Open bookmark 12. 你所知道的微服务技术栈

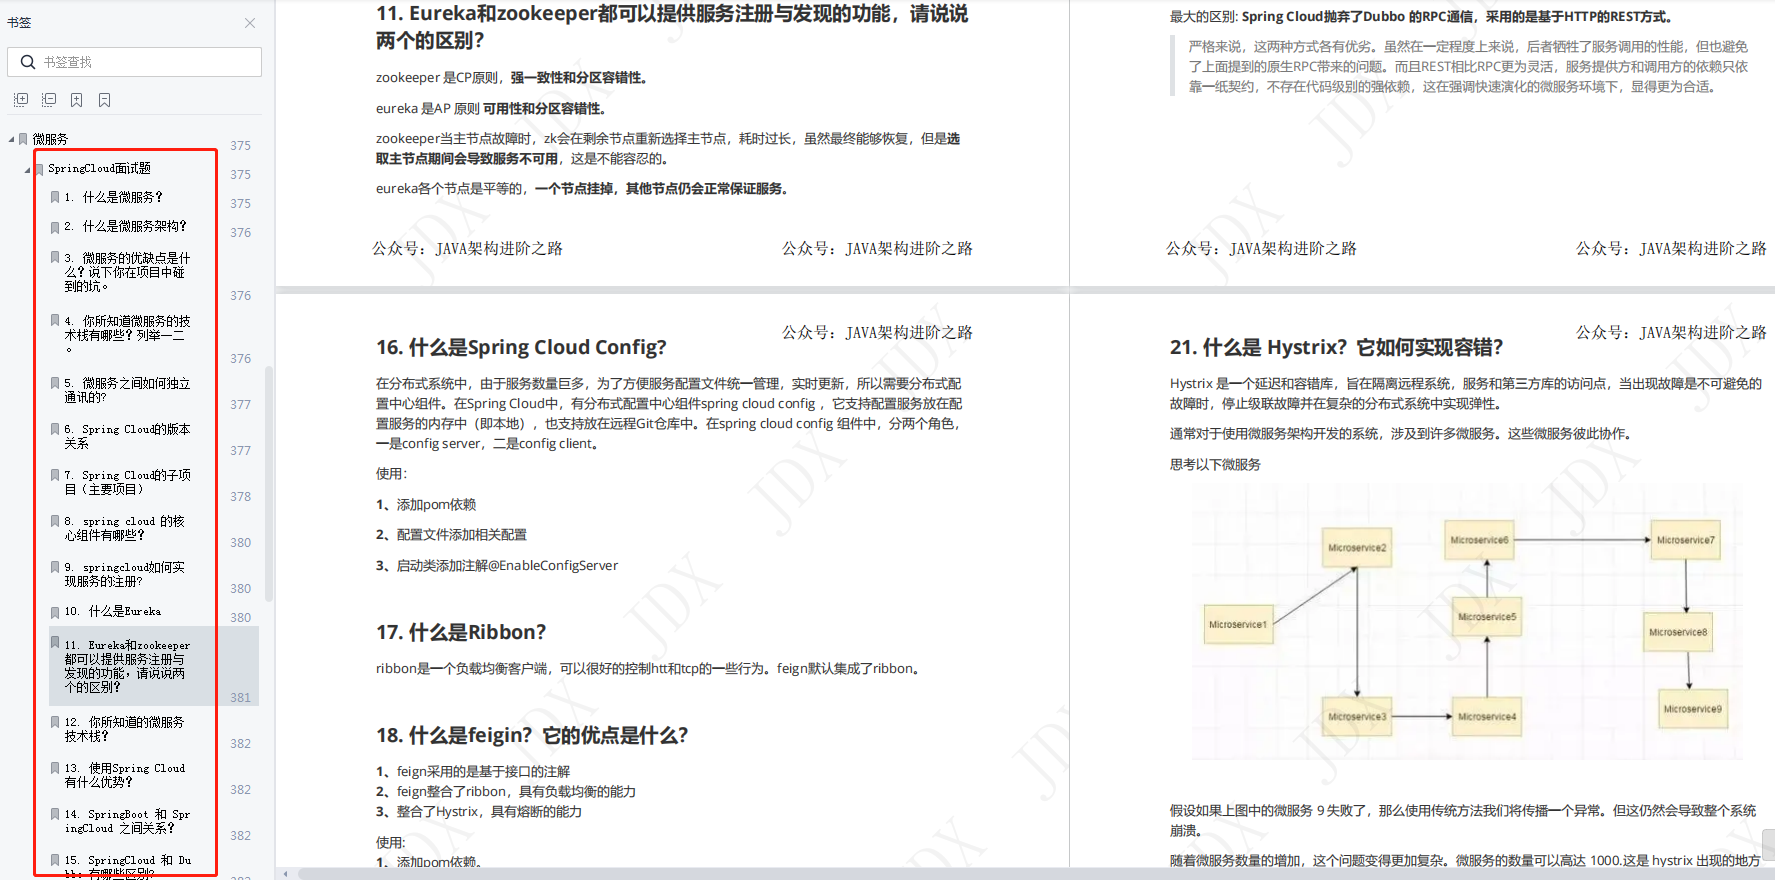pos(124,729)
